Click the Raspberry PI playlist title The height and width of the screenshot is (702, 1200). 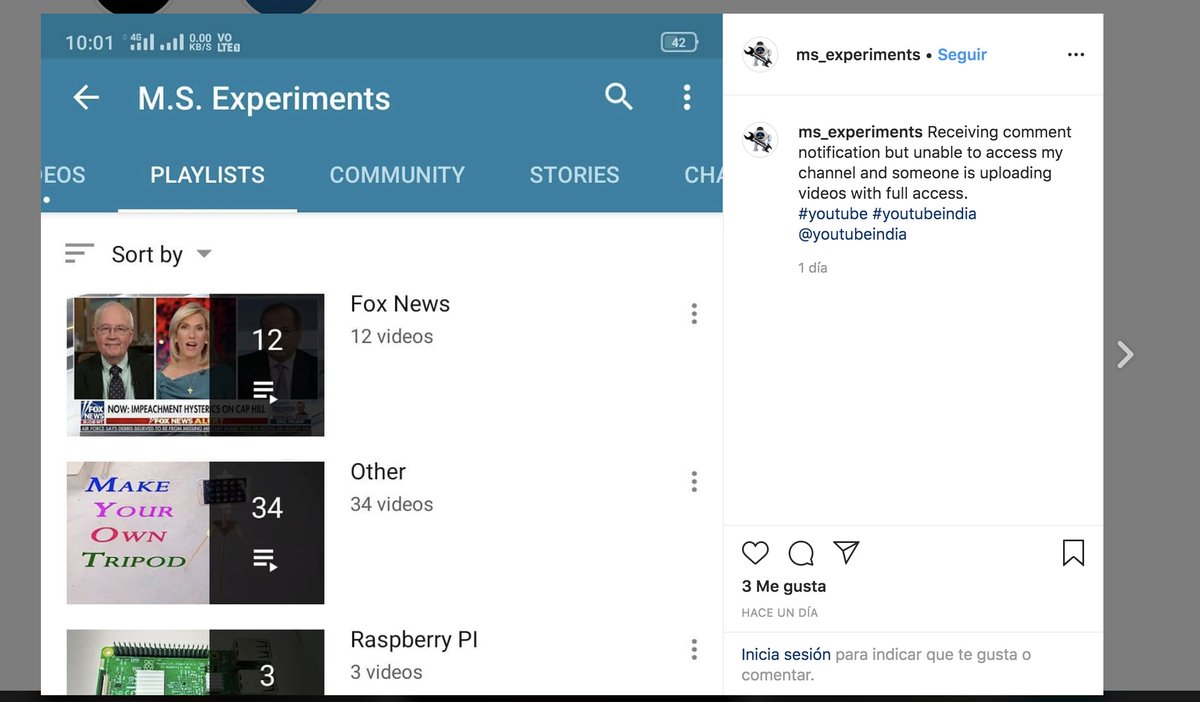point(414,640)
